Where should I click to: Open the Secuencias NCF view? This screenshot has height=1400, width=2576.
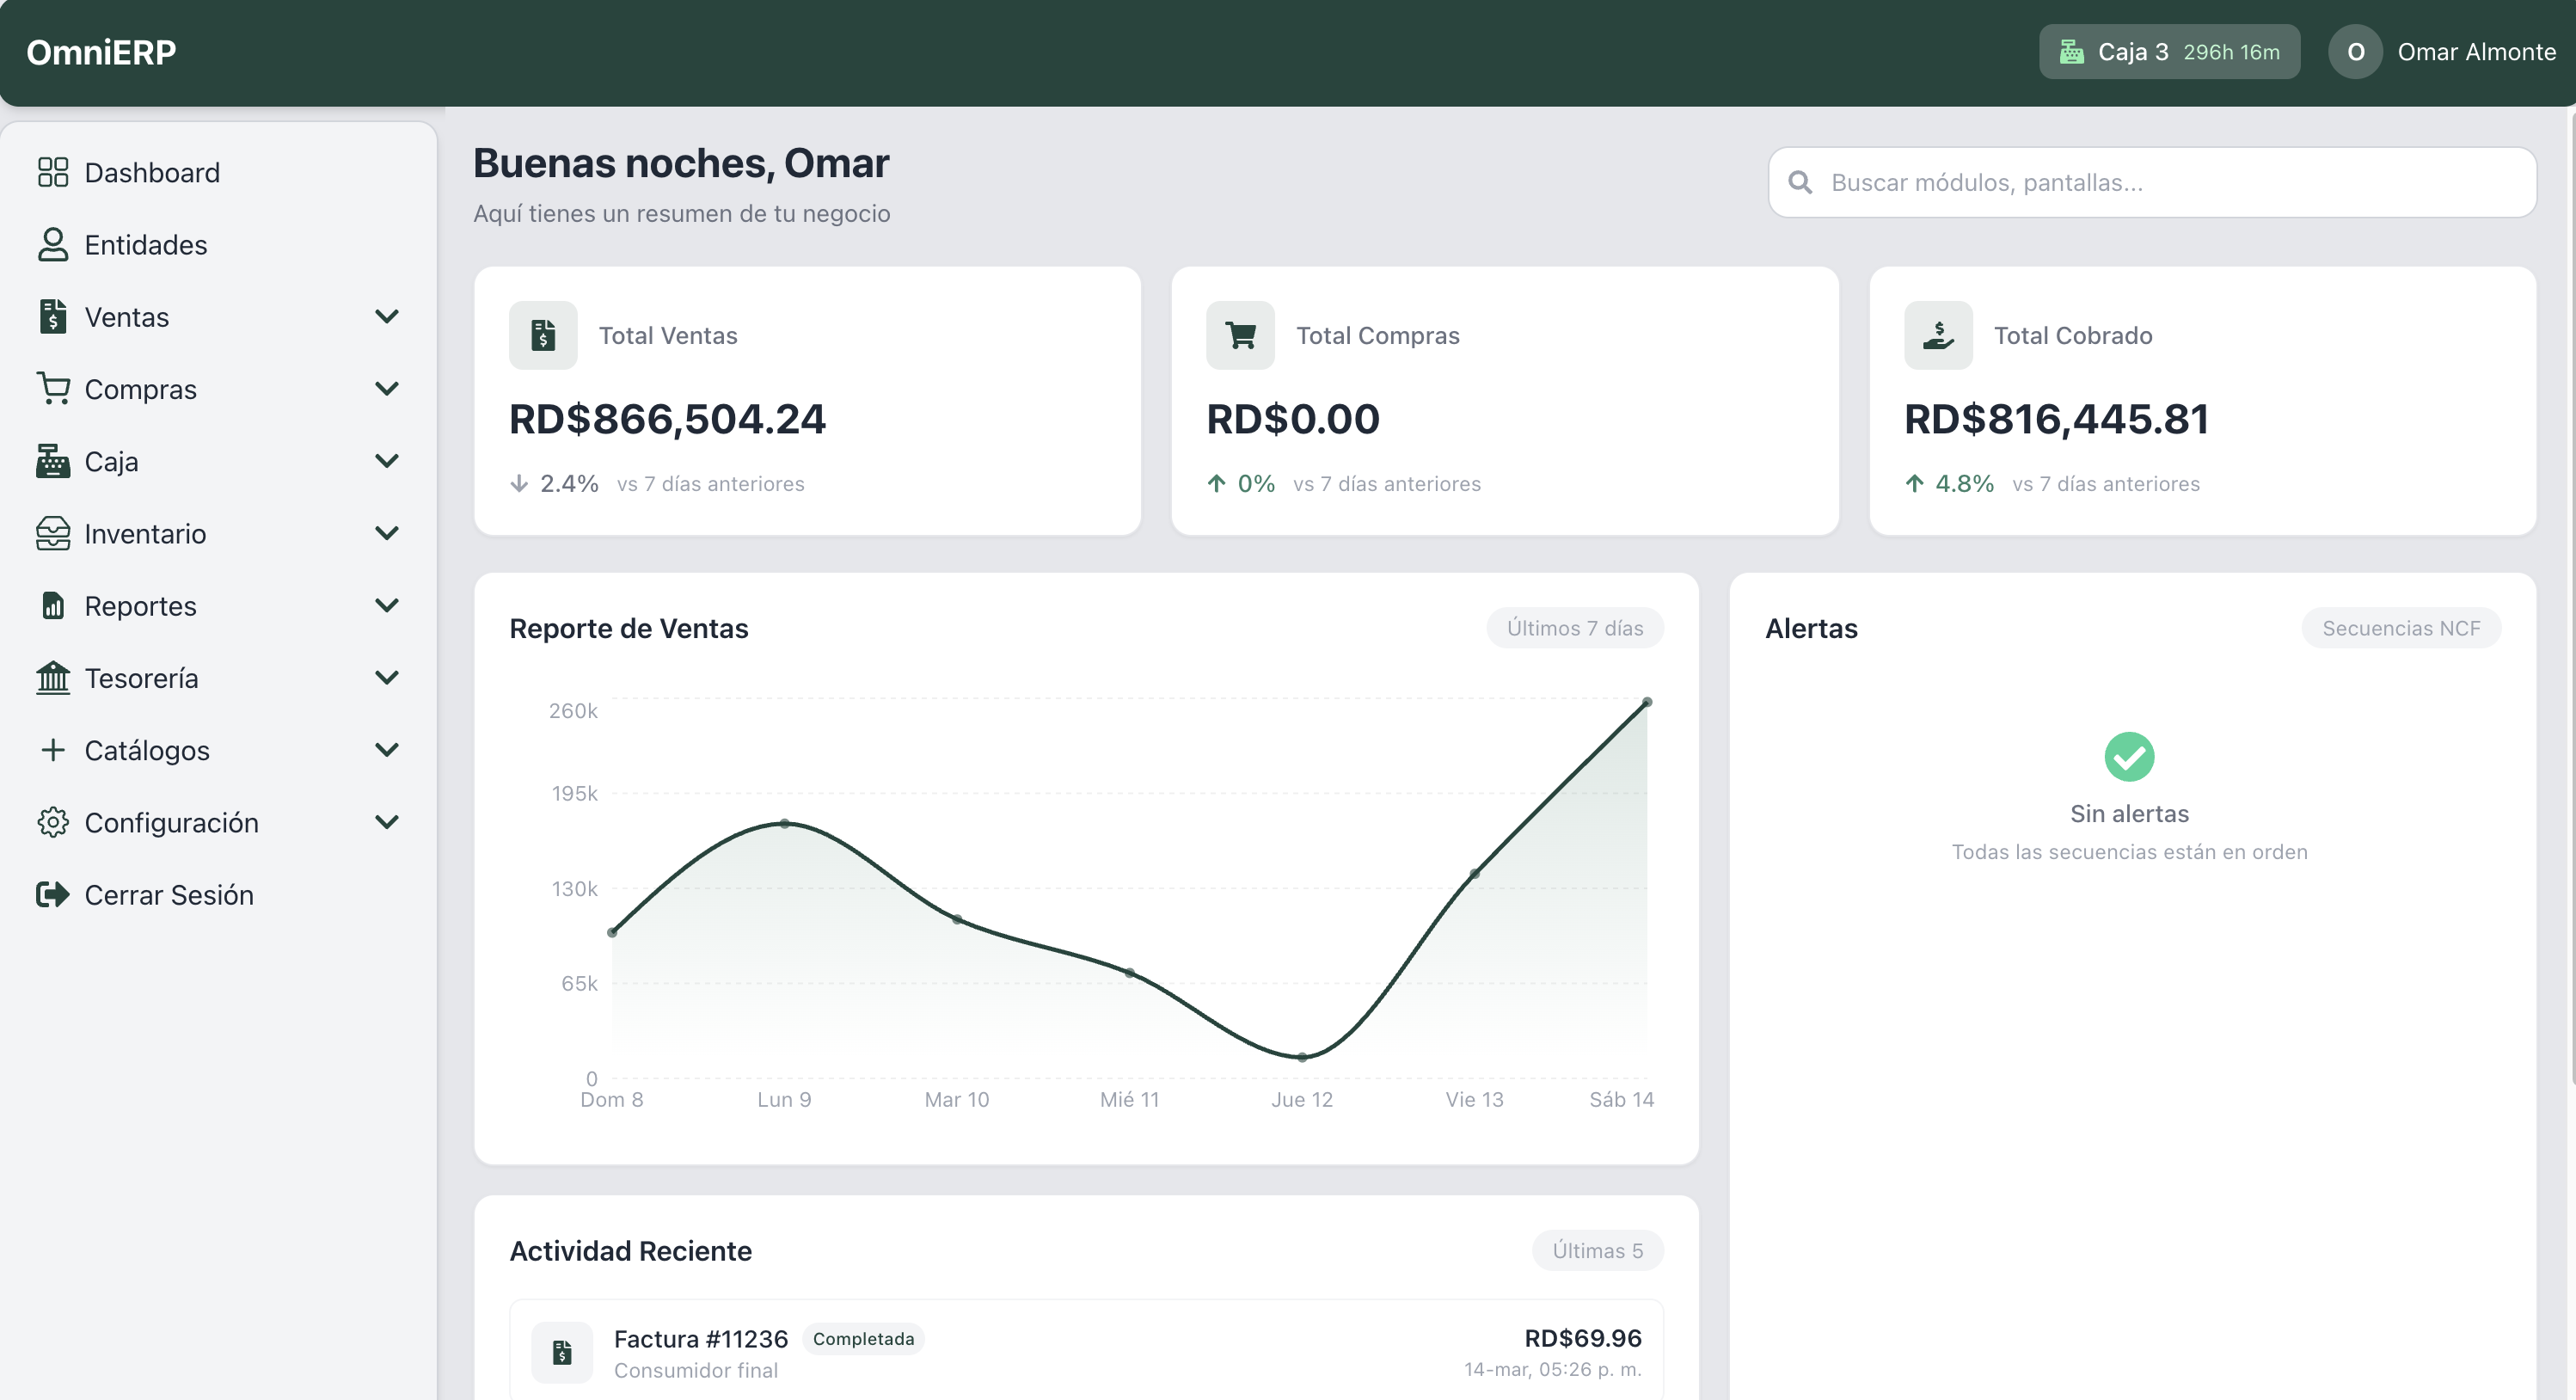[x=2402, y=628]
